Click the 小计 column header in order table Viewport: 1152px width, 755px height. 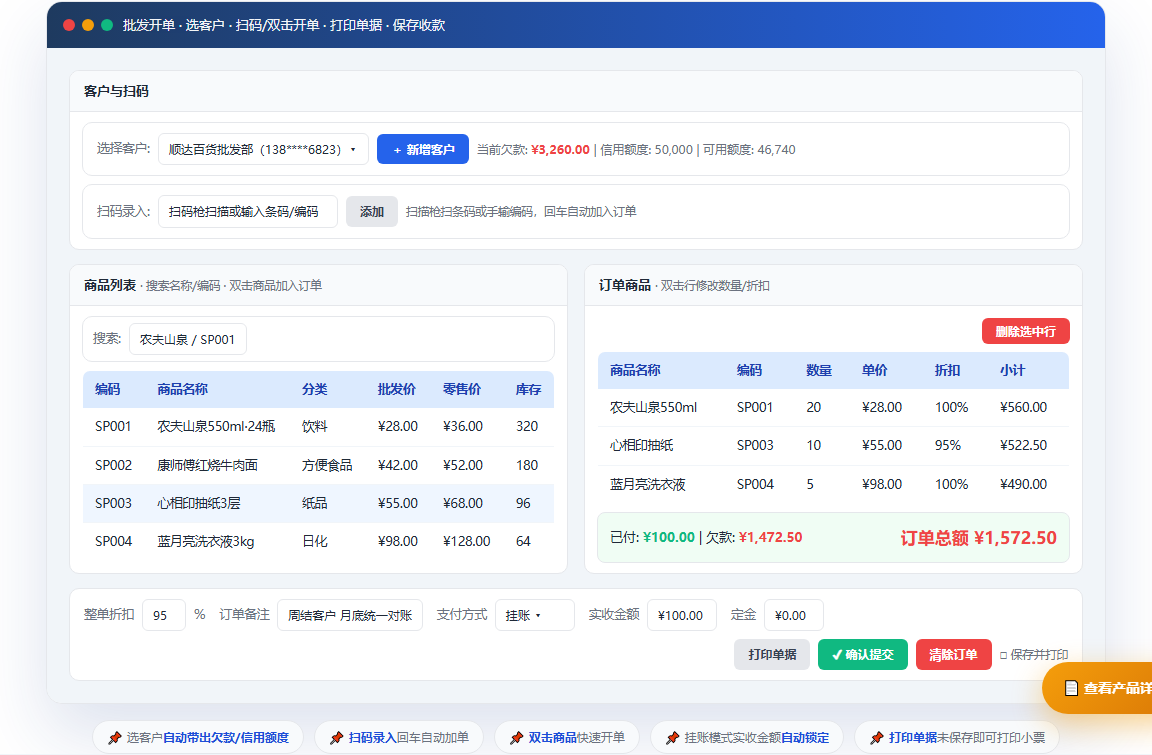tap(1012, 370)
